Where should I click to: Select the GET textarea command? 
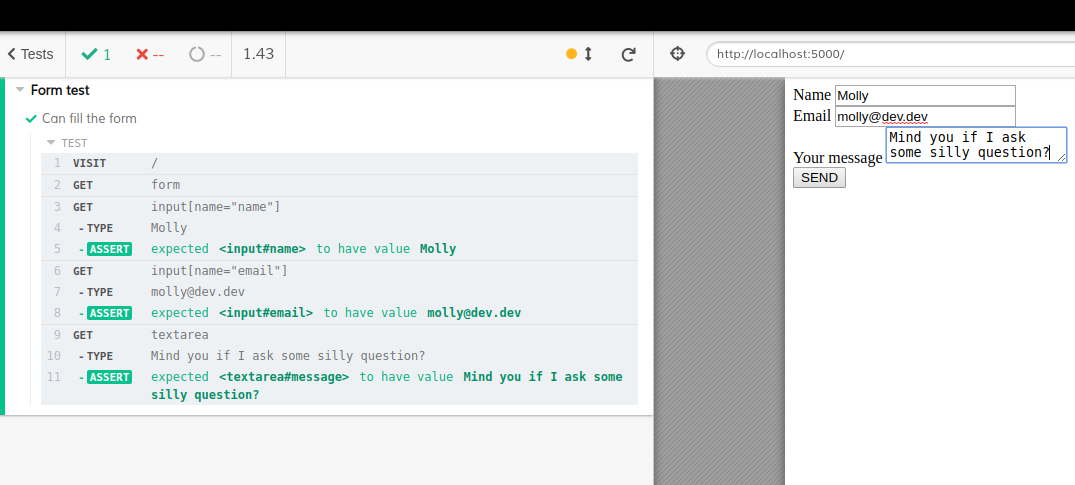point(339,335)
